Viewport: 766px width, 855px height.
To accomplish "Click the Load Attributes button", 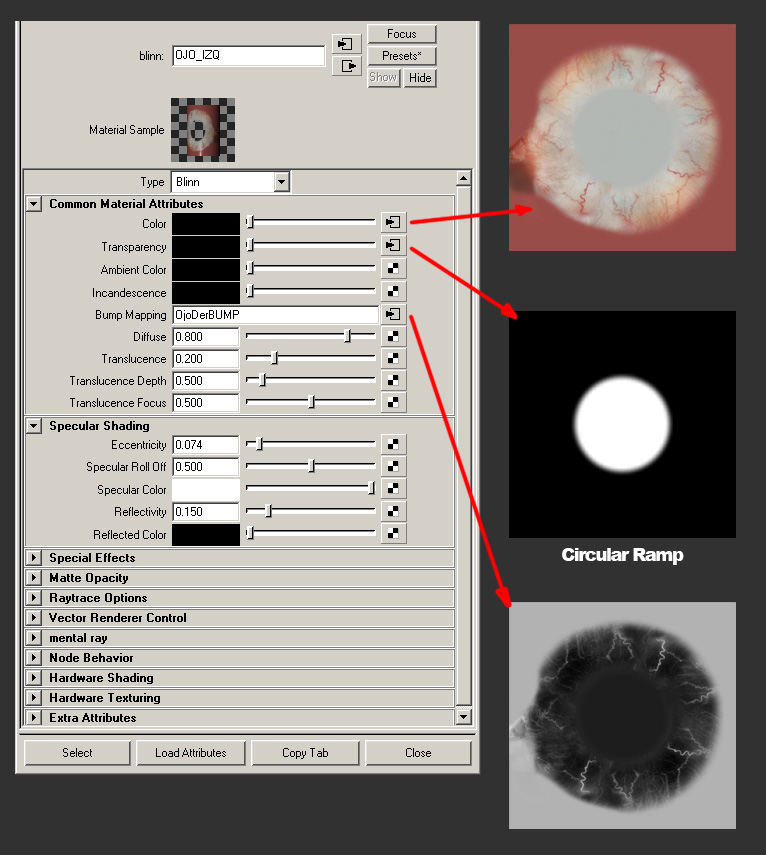I will point(191,752).
